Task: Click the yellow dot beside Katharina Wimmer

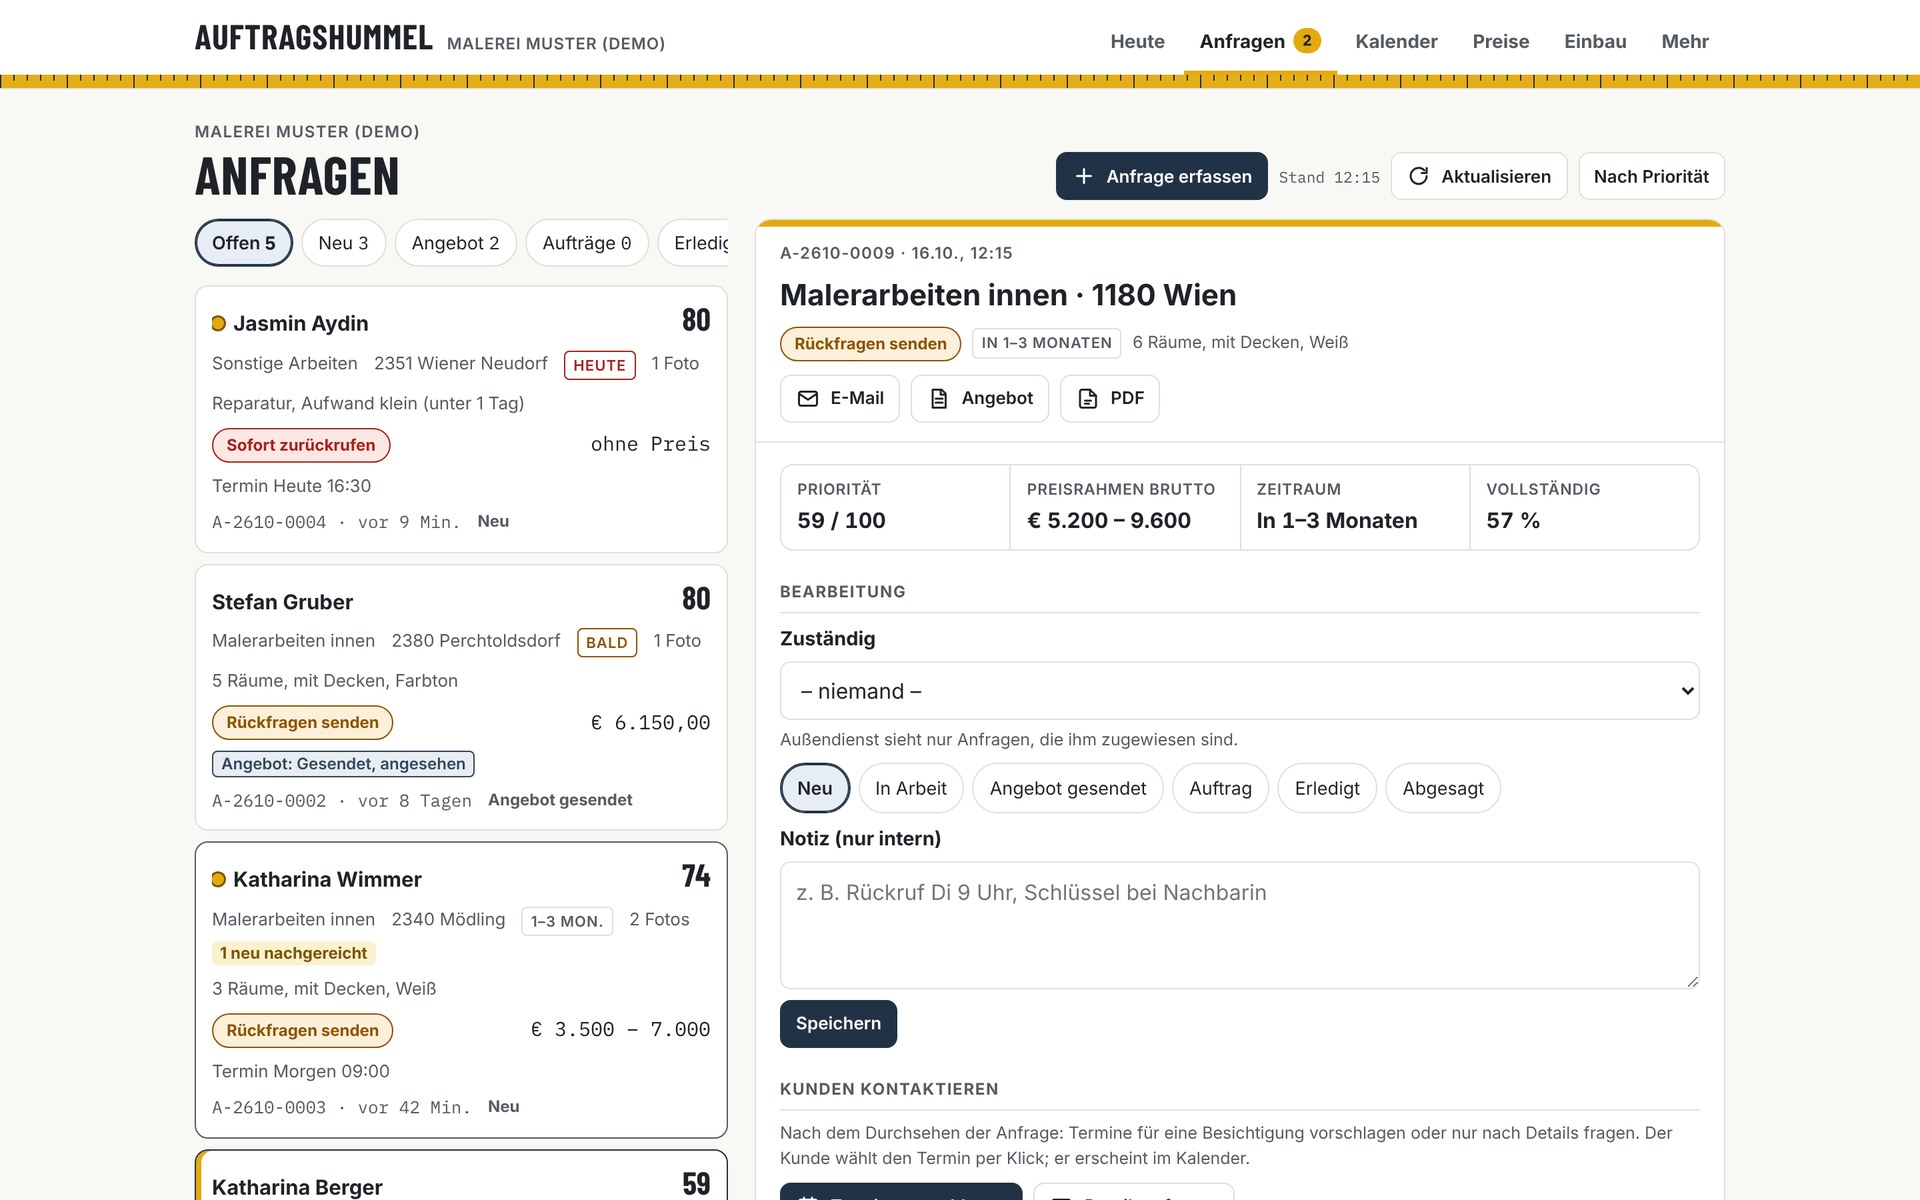Action: 219,879
